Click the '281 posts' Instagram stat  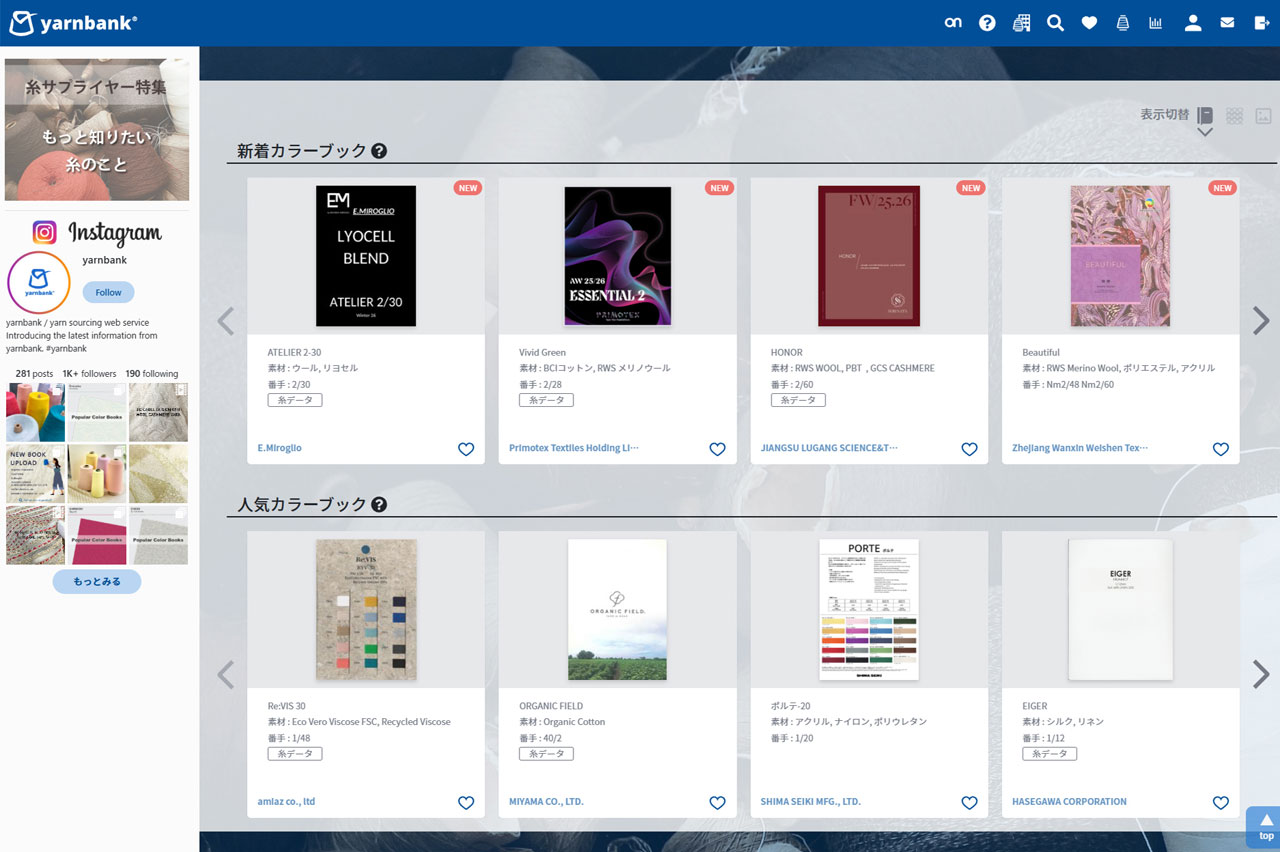34,373
